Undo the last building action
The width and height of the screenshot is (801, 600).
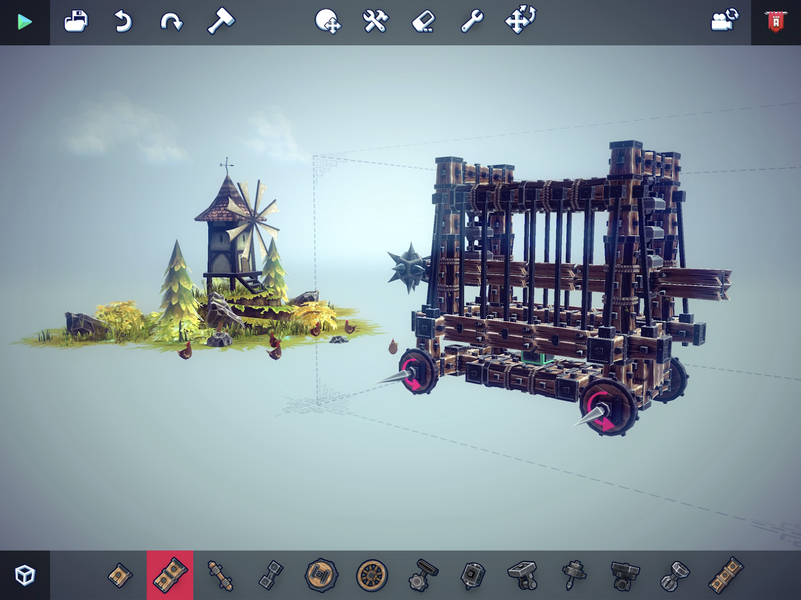pos(124,19)
